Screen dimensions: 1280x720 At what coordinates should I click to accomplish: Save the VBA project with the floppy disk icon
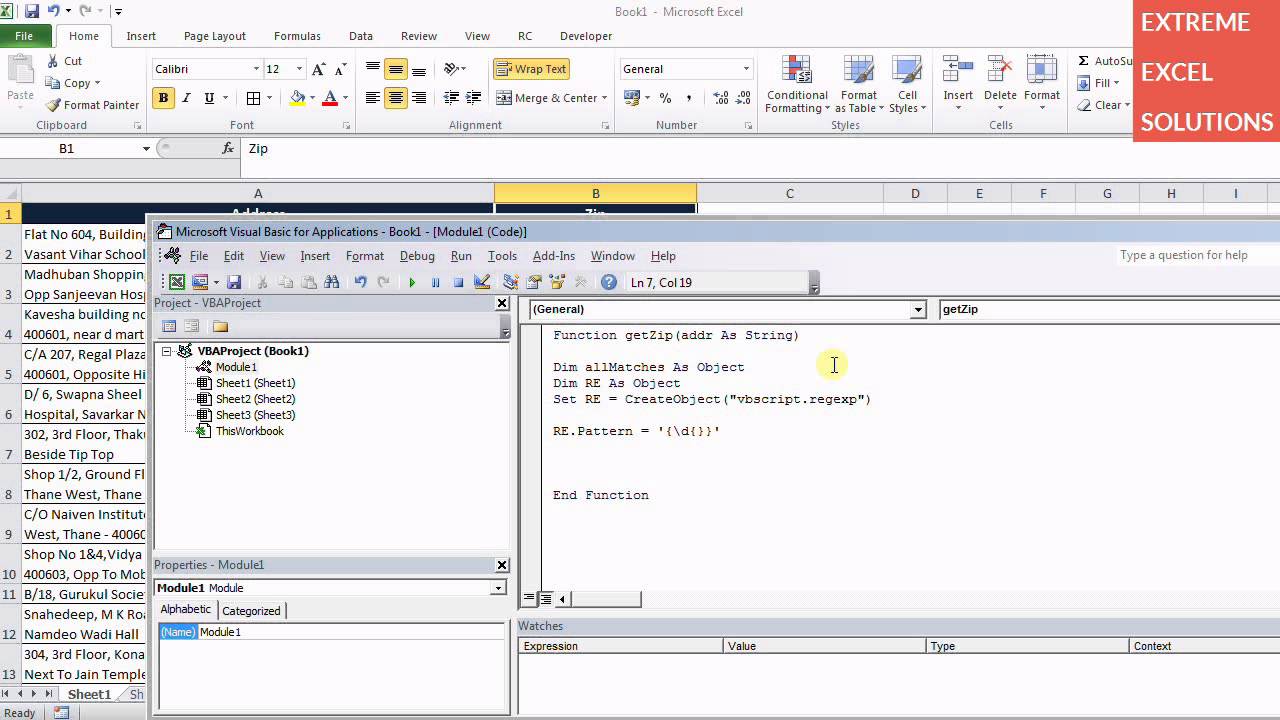234,283
